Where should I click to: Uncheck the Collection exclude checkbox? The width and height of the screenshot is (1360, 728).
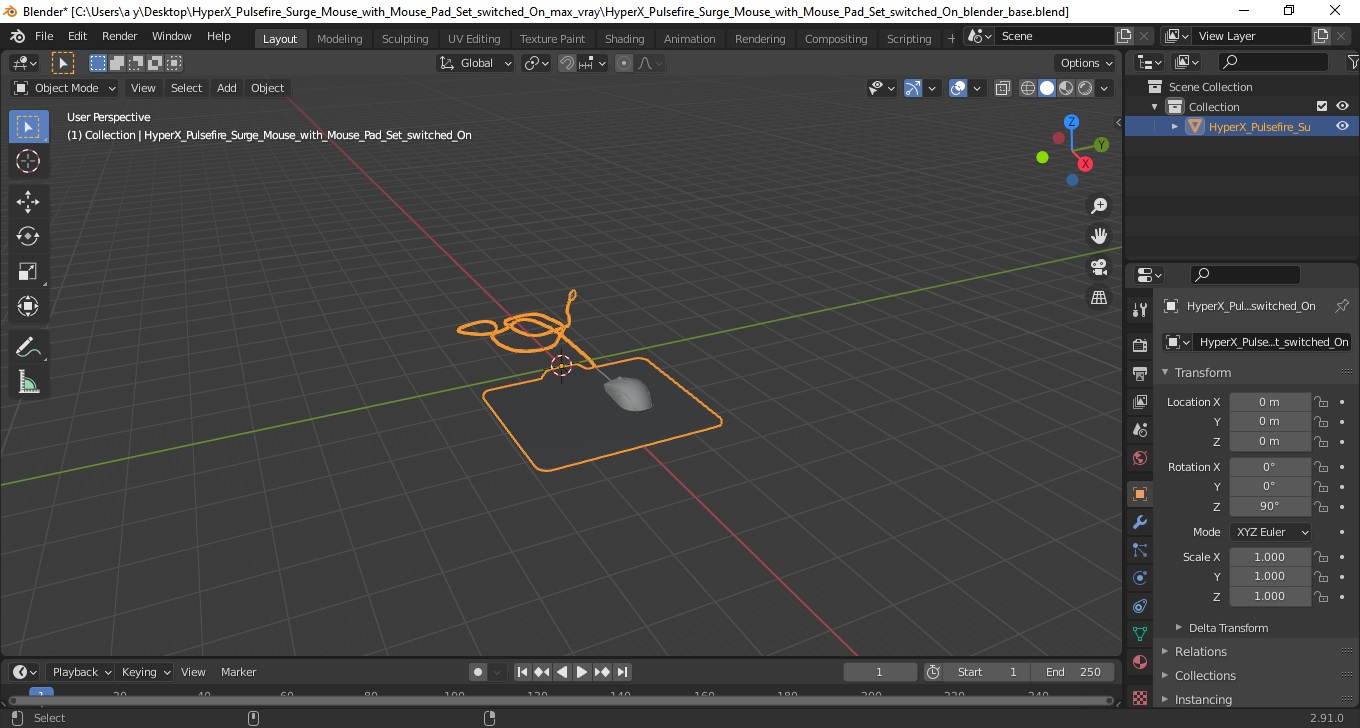click(x=1322, y=106)
